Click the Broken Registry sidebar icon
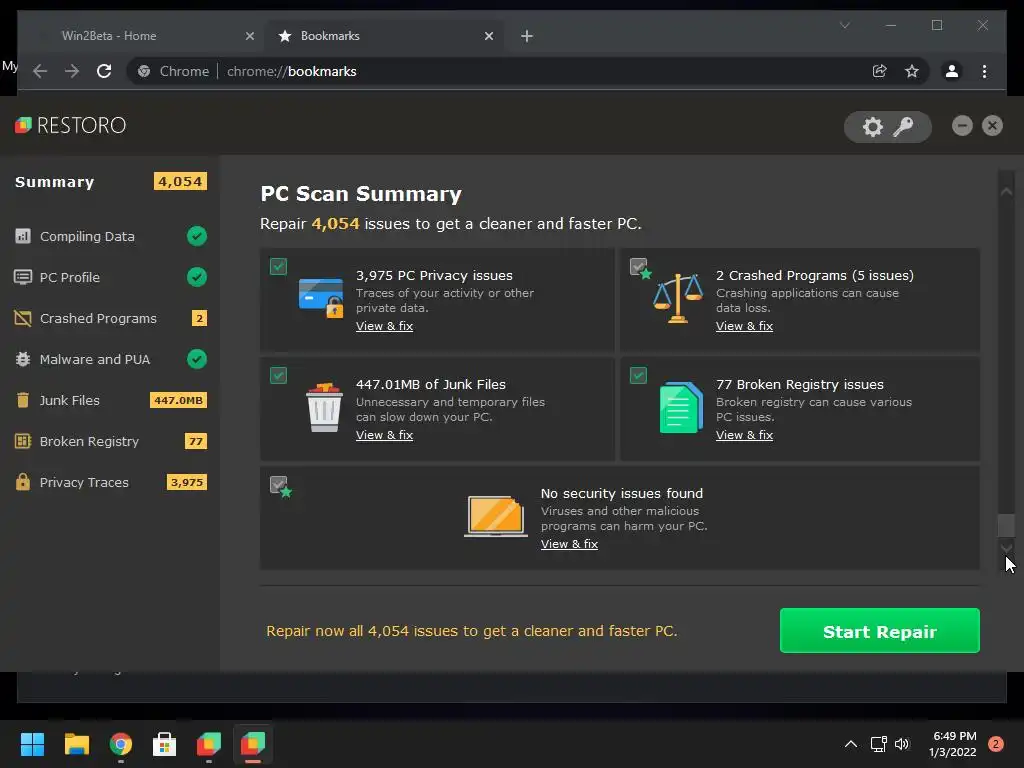The width and height of the screenshot is (1024, 768). pyautogui.click(x=23, y=441)
